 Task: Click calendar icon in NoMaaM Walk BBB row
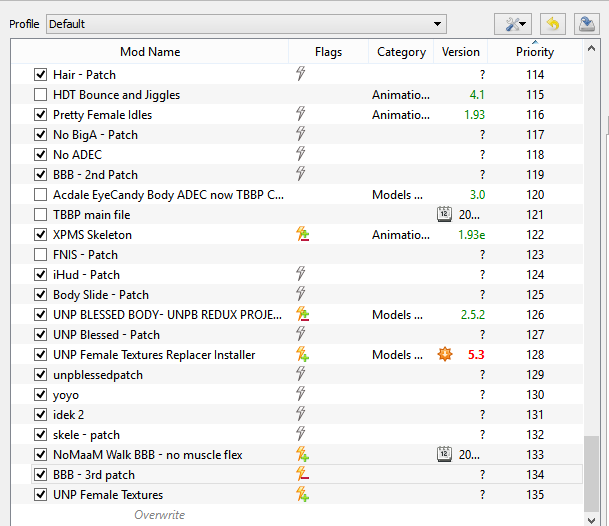click(x=445, y=454)
